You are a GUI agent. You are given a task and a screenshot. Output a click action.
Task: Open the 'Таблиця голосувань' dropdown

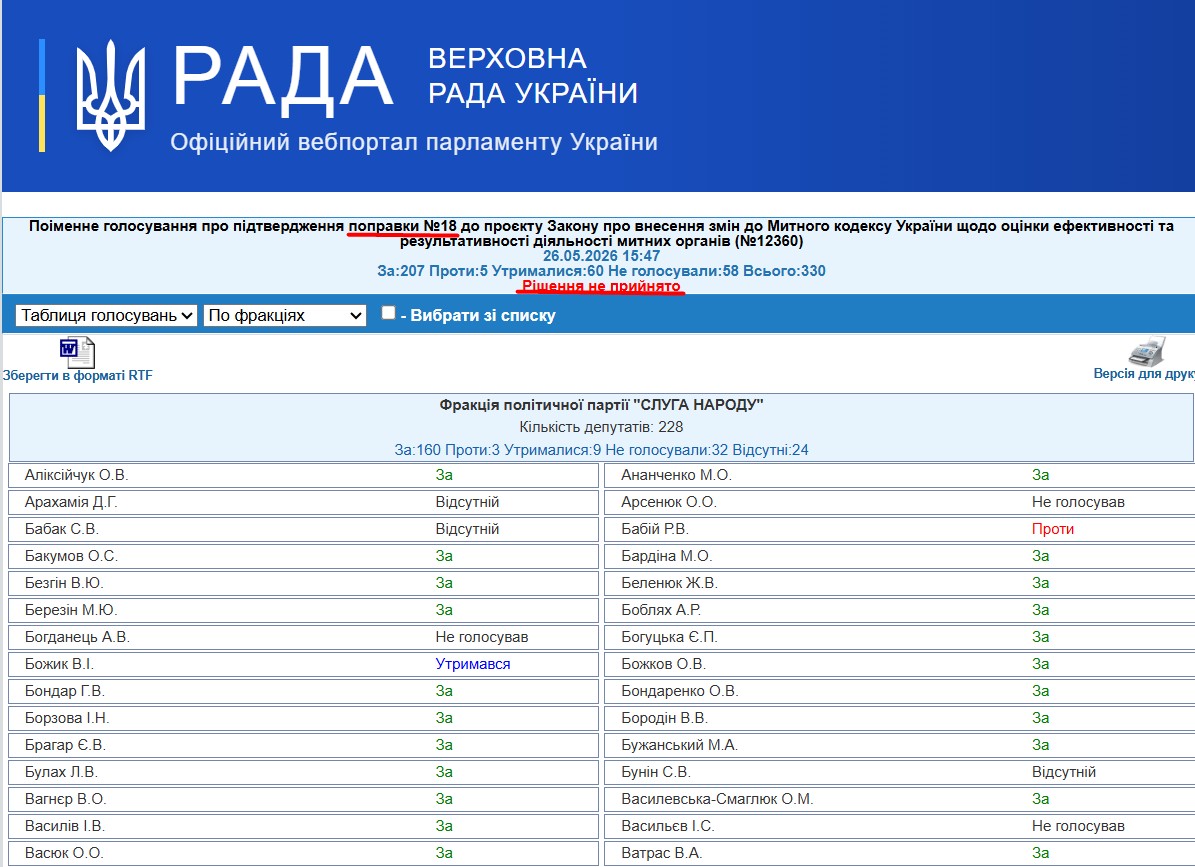pyautogui.click(x=106, y=315)
